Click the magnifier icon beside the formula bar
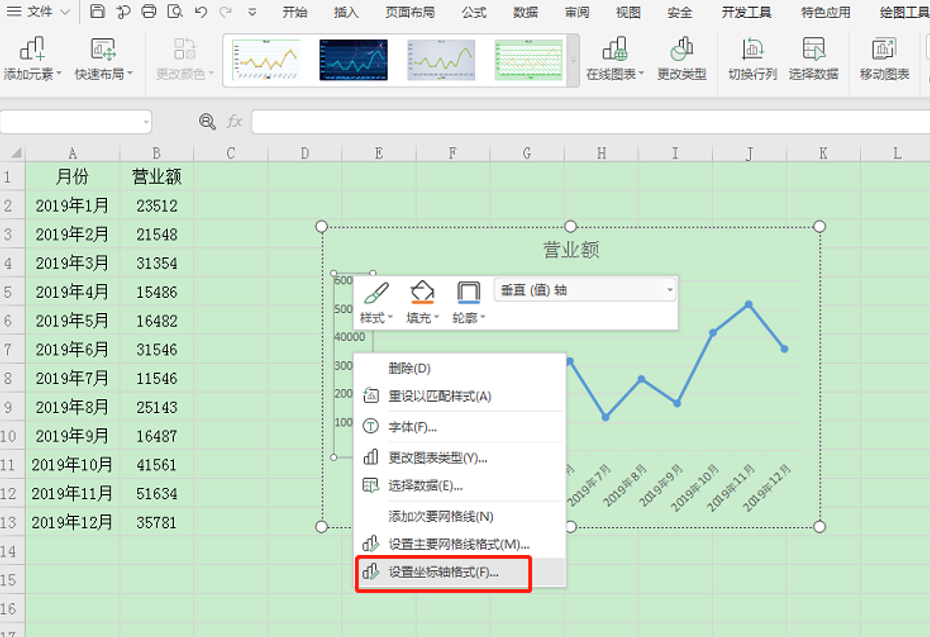 point(207,121)
